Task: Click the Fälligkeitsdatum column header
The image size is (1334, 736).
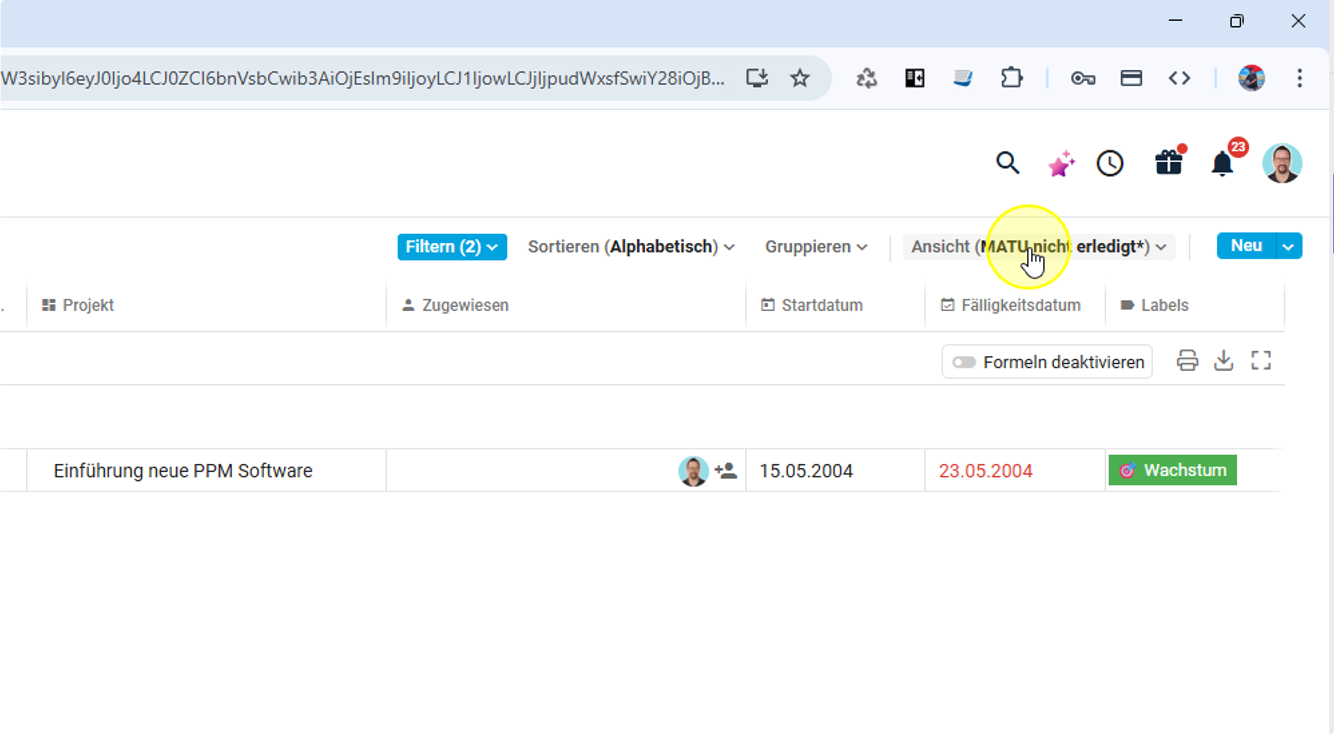Action: (1019, 305)
